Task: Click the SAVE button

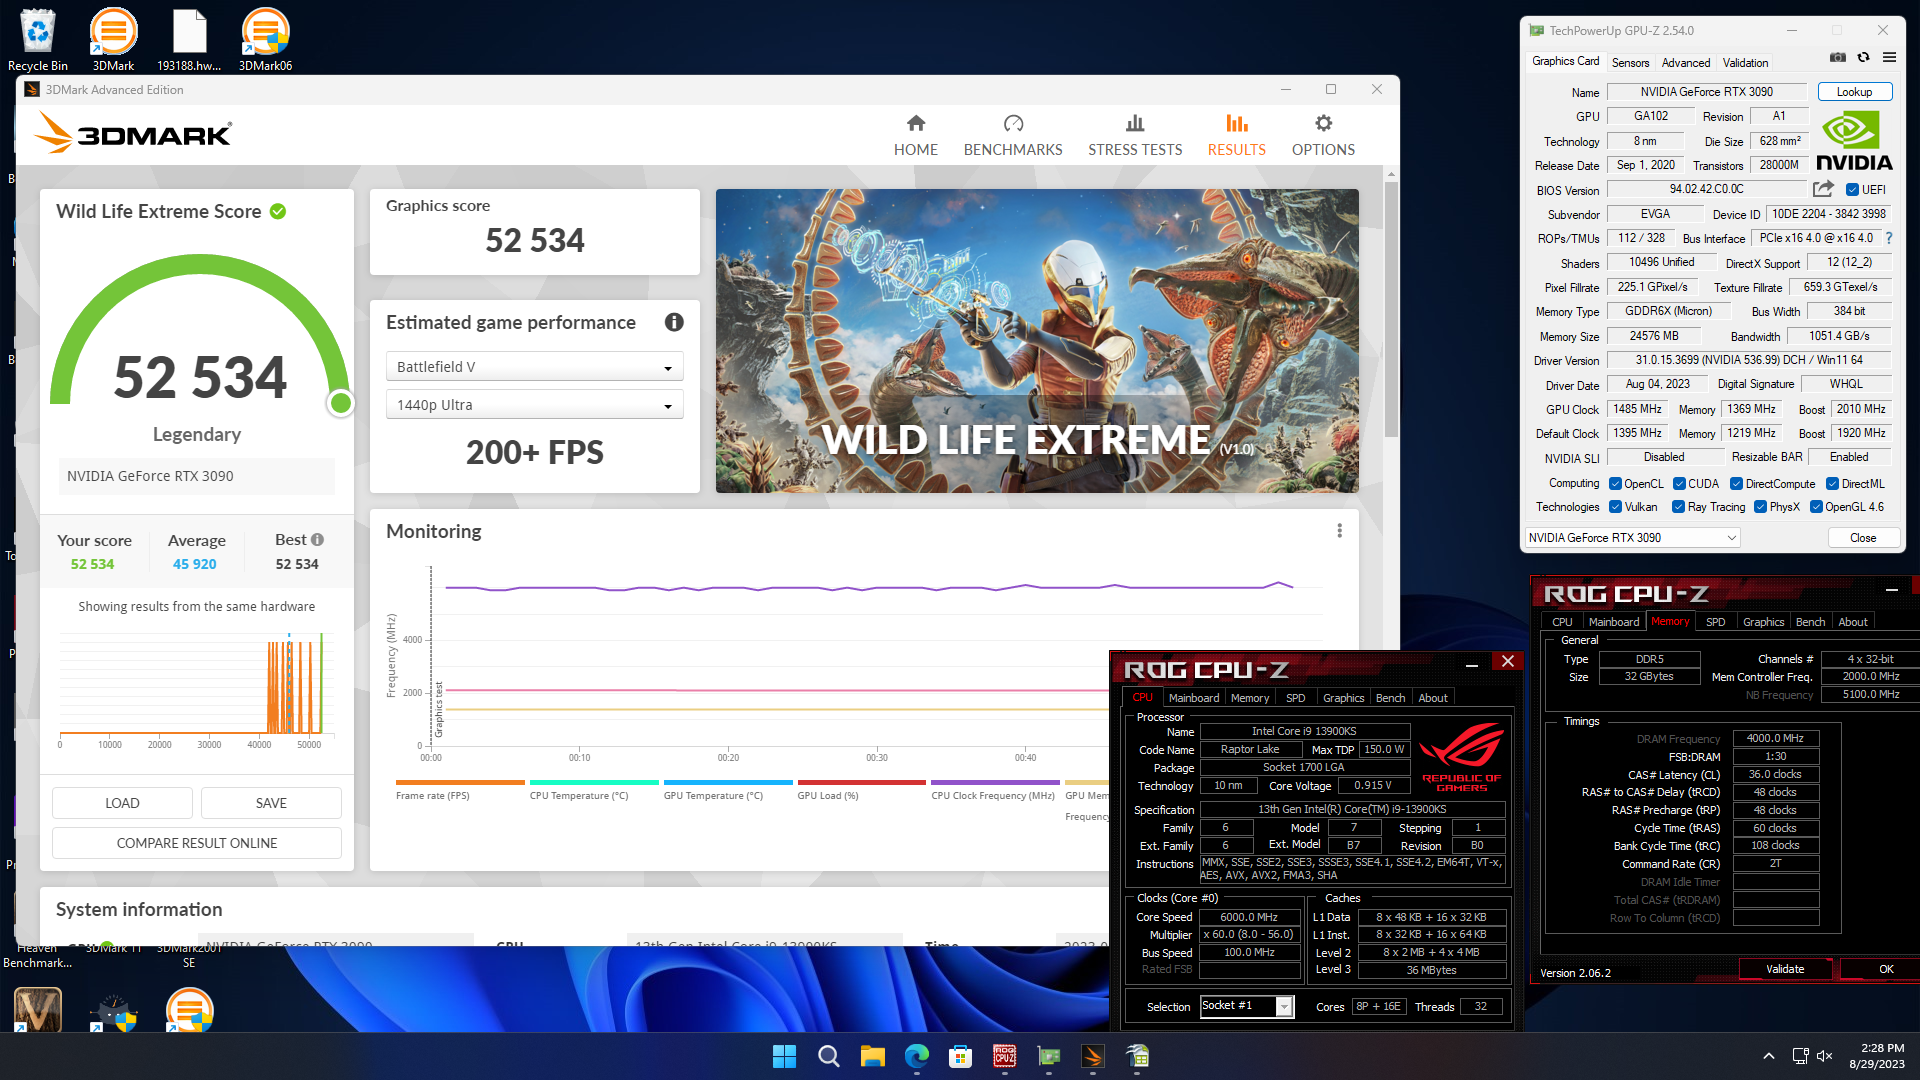Action: coord(271,803)
